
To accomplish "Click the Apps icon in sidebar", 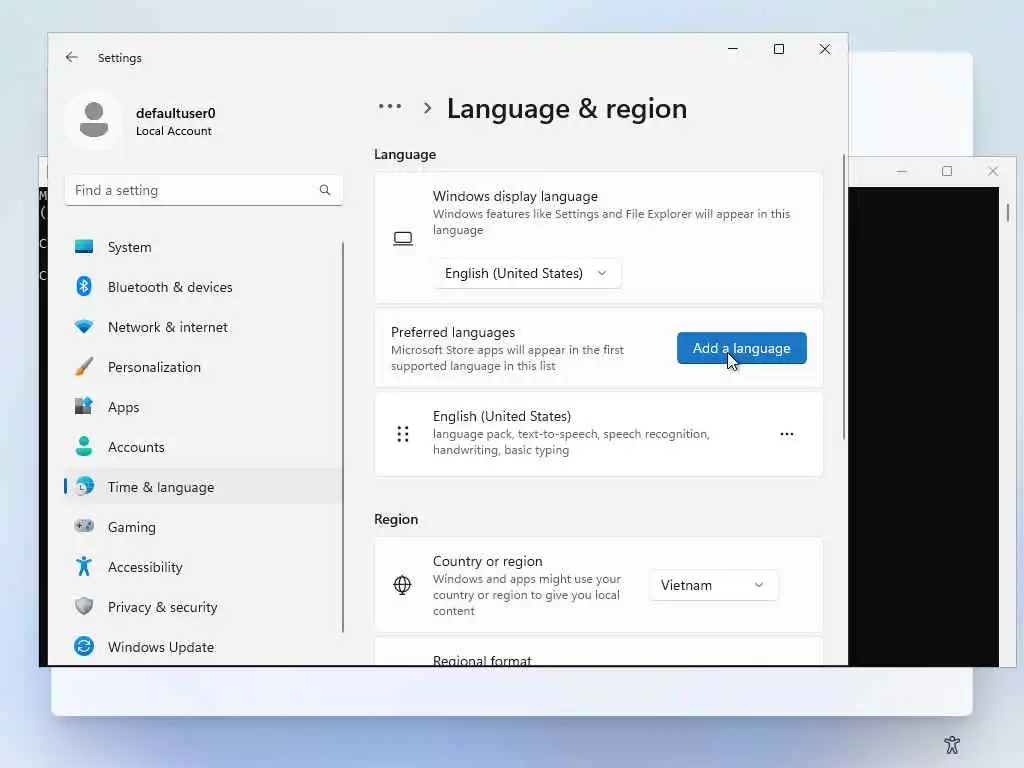I will (x=84, y=406).
